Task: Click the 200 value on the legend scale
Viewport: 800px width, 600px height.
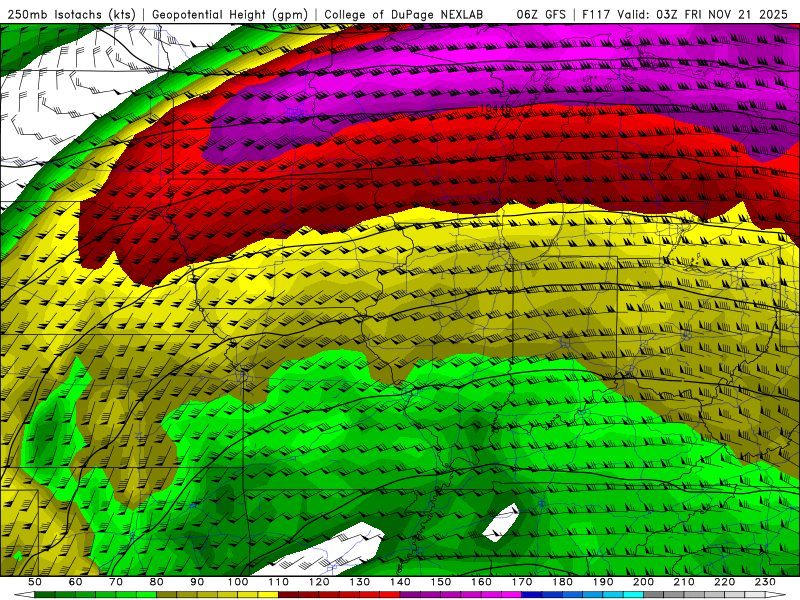Action: coord(643,582)
